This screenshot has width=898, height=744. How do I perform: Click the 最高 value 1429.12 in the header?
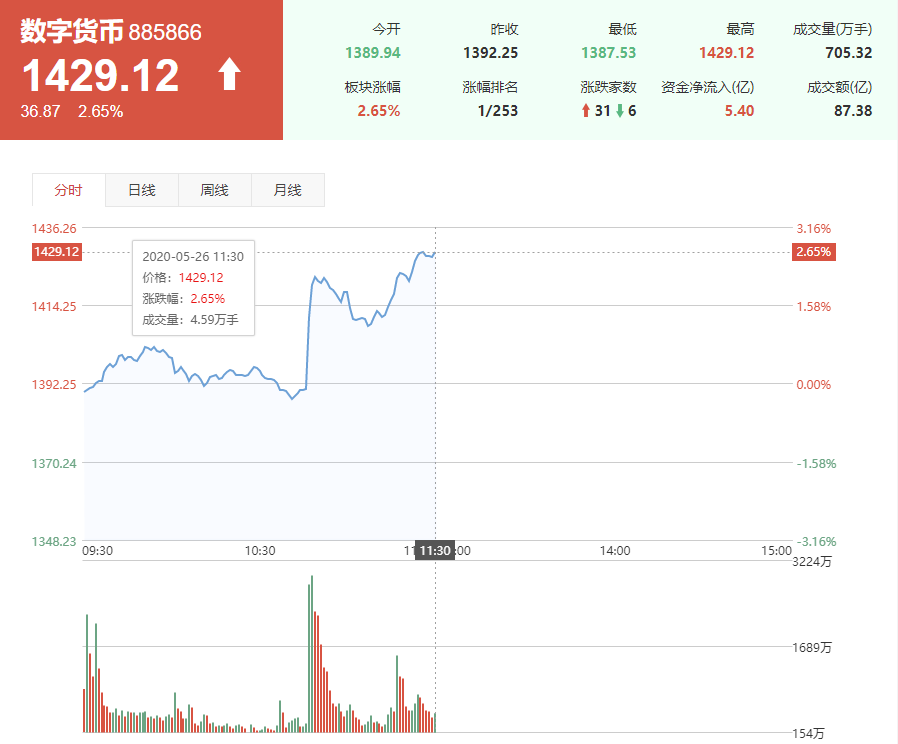point(730,53)
